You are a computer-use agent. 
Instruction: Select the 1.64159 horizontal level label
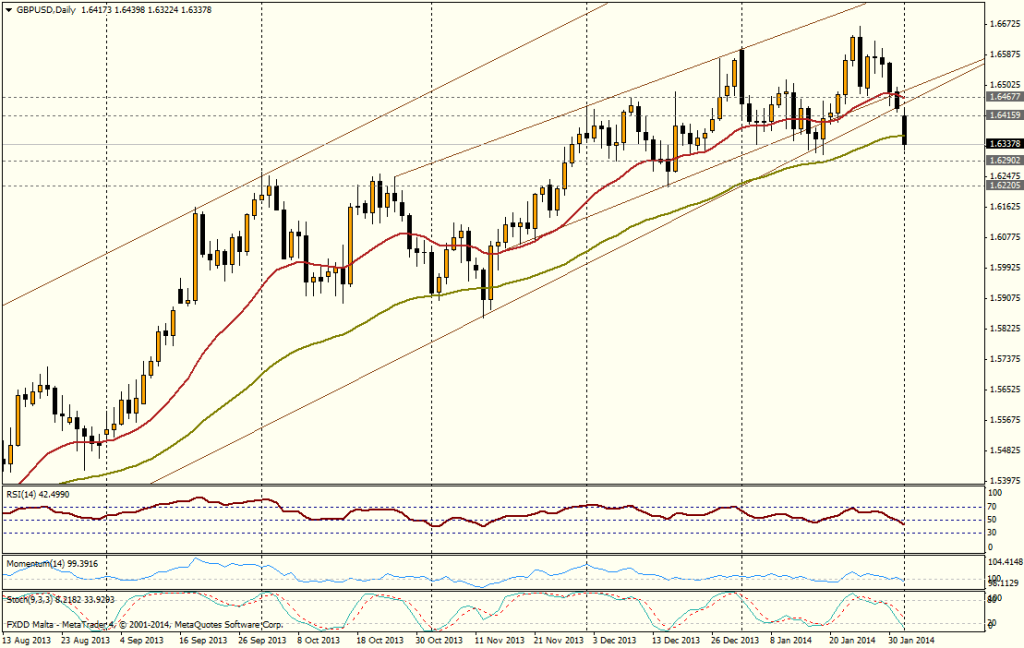coord(1002,116)
